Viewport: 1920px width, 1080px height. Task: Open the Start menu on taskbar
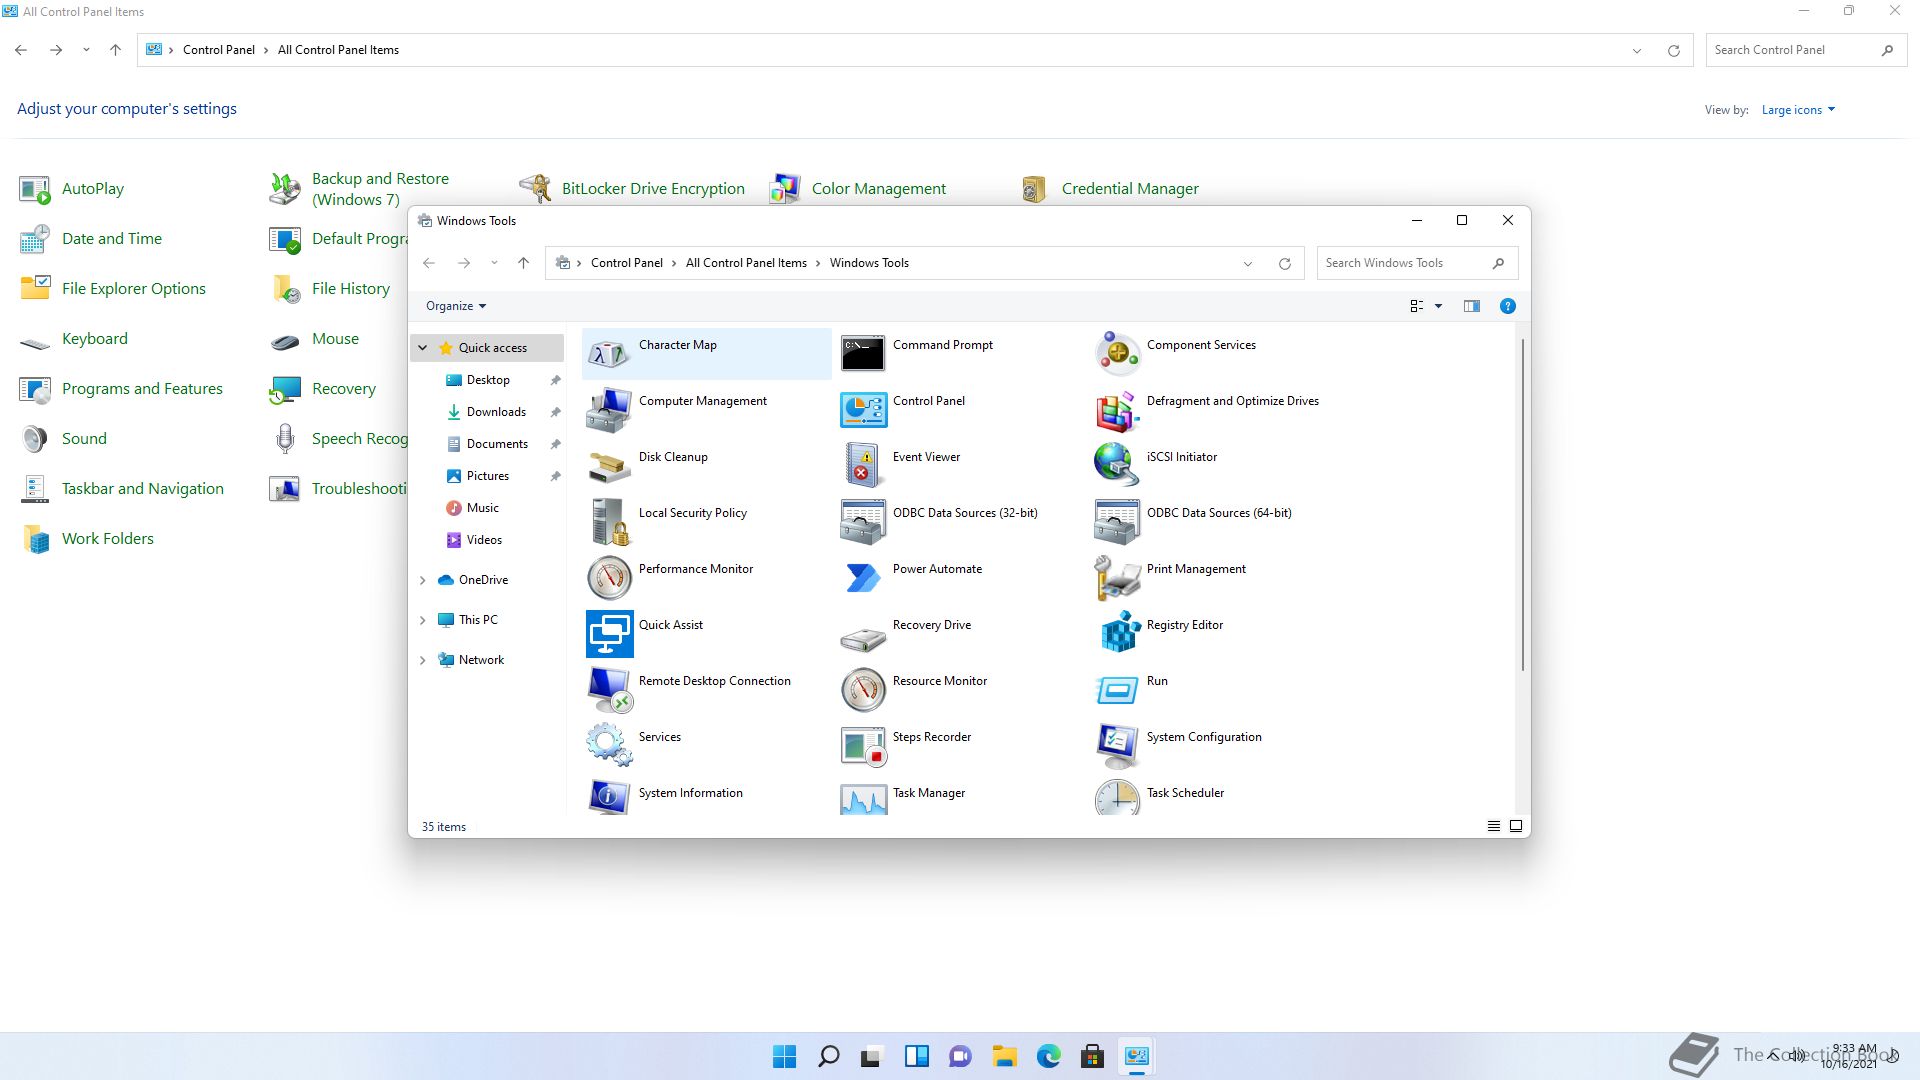pos(785,1056)
